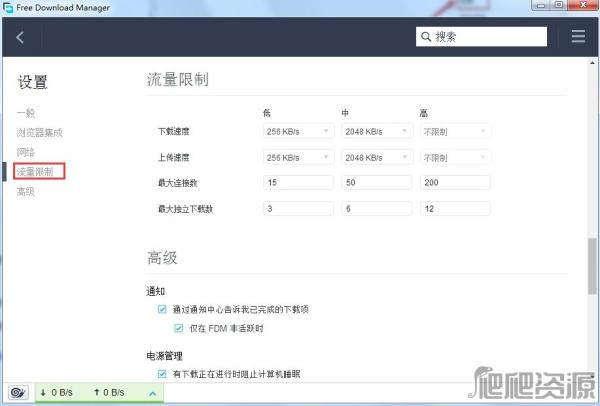Click download speed 0 B/s indicator

pos(57,393)
